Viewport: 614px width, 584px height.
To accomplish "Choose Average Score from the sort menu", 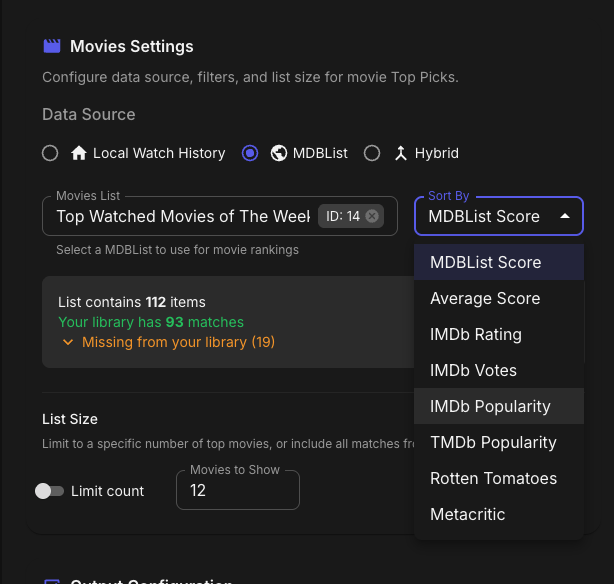I will (x=485, y=298).
